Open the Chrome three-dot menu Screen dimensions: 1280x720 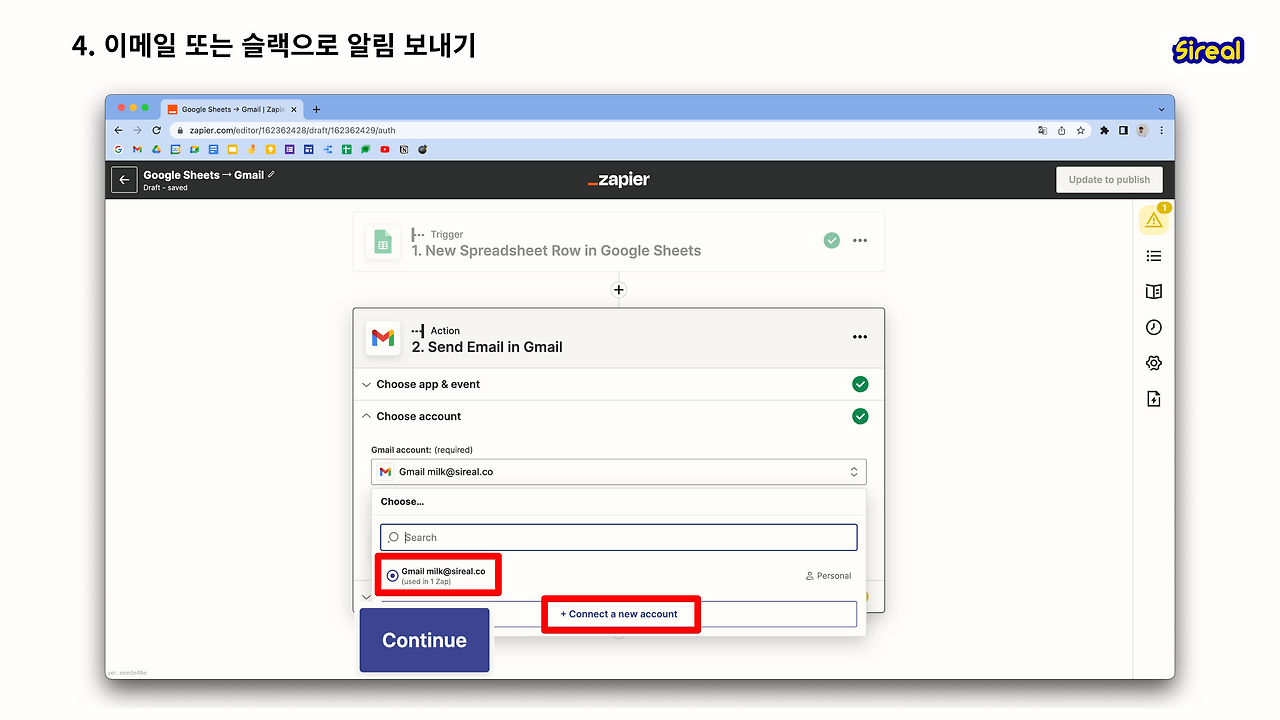(1161, 130)
